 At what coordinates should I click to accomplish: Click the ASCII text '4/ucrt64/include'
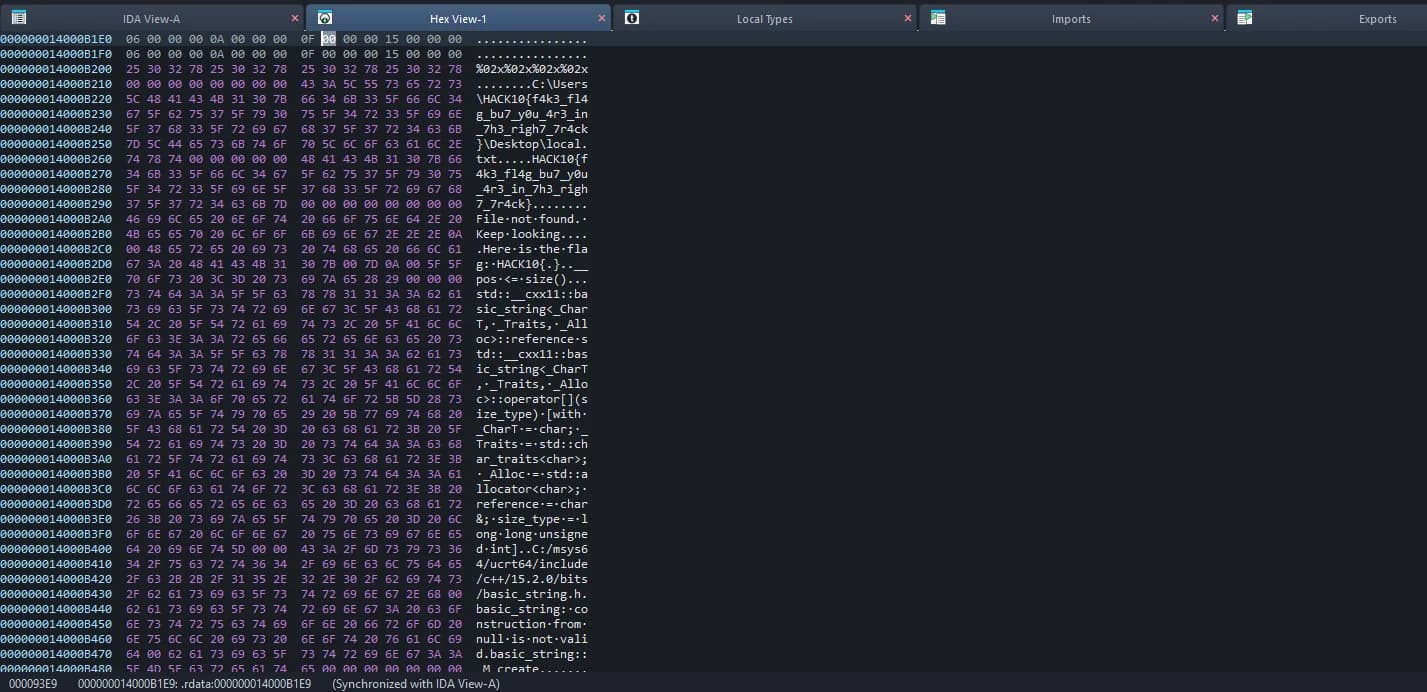532,564
